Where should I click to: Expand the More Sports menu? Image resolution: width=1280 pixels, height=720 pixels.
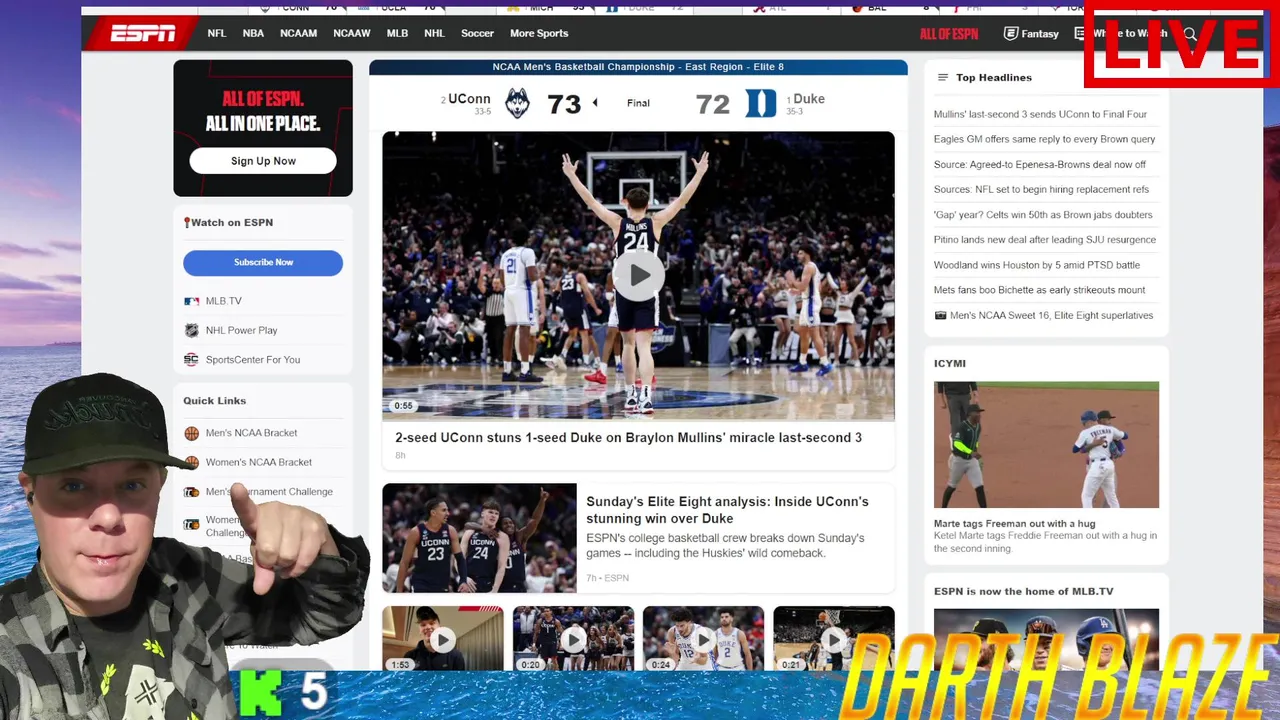(539, 33)
